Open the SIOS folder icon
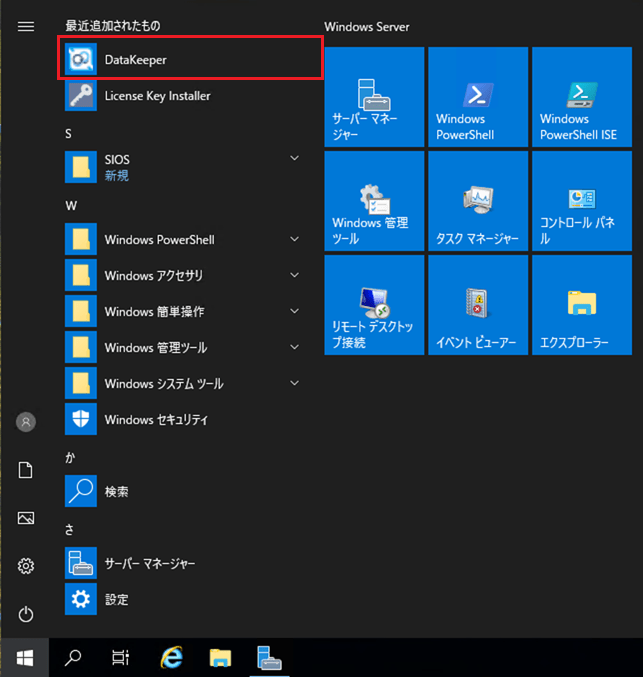 pos(81,167)
